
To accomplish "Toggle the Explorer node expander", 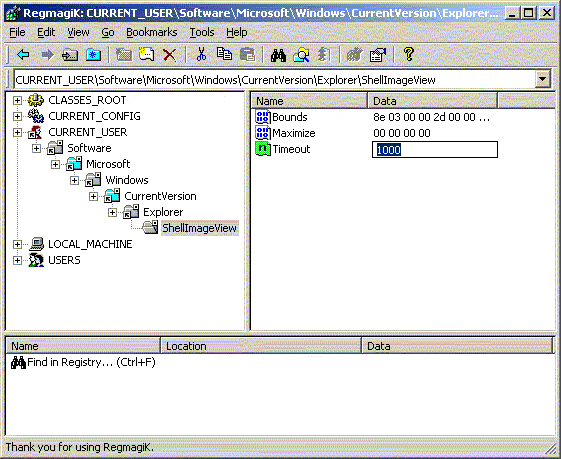I will (x=112, y=213).
